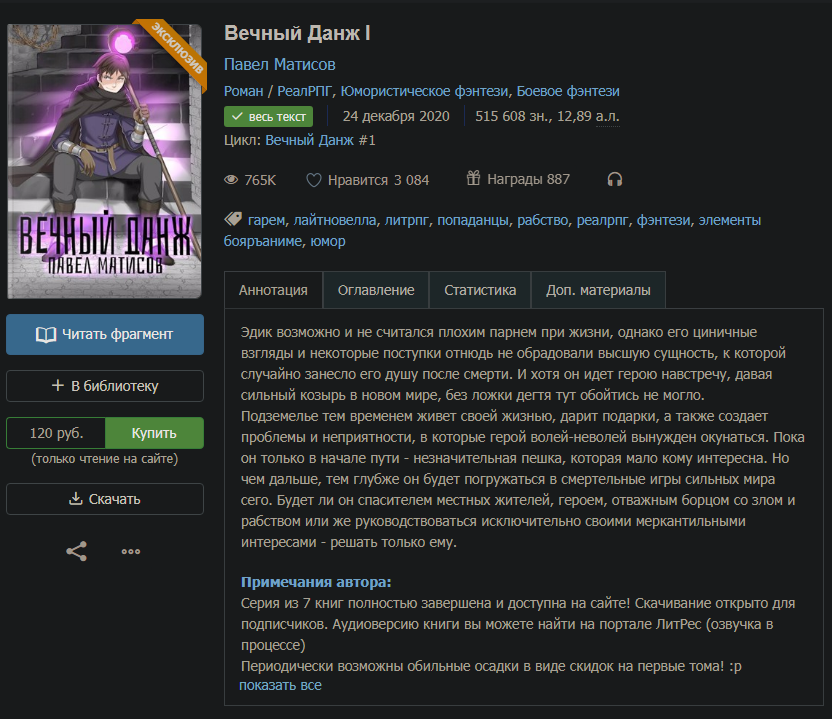Click the tag icon before гарем
The image size is (832, 719).
[x=233, y=219]
